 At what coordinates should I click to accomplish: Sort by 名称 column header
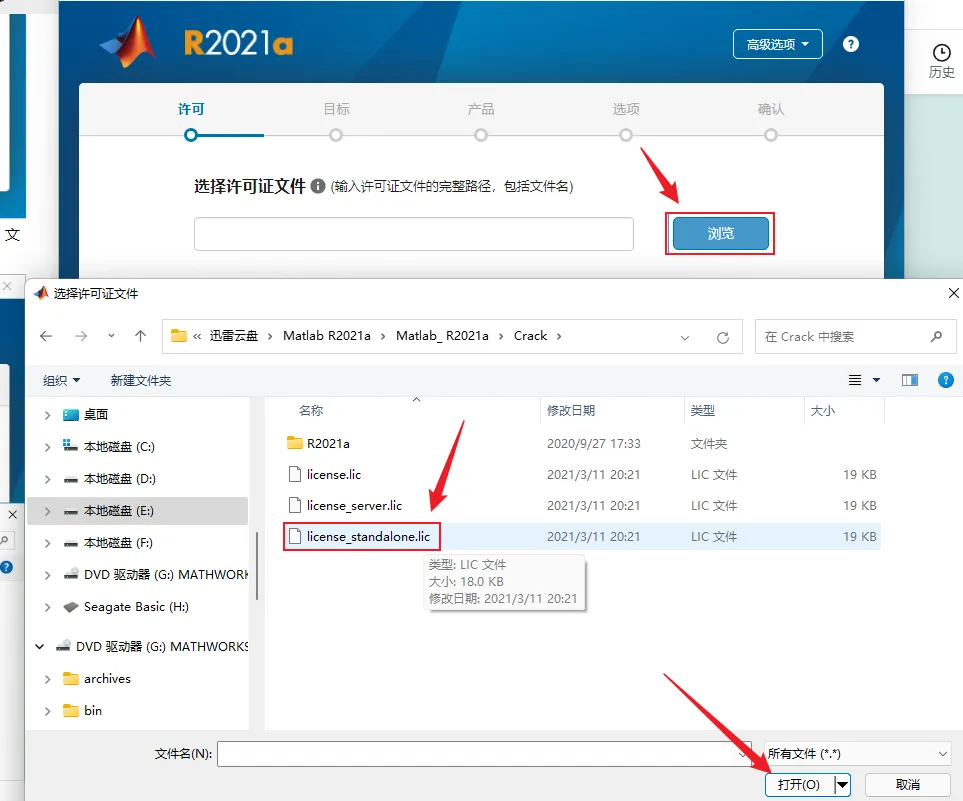[311, 410]
